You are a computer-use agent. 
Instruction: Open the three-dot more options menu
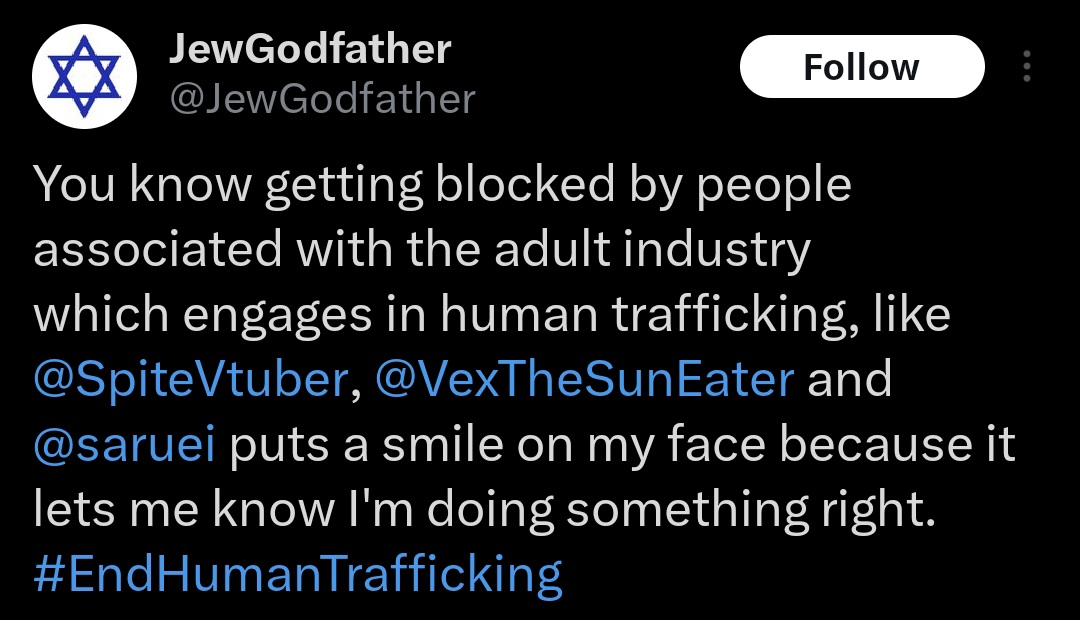point(1026,67)
